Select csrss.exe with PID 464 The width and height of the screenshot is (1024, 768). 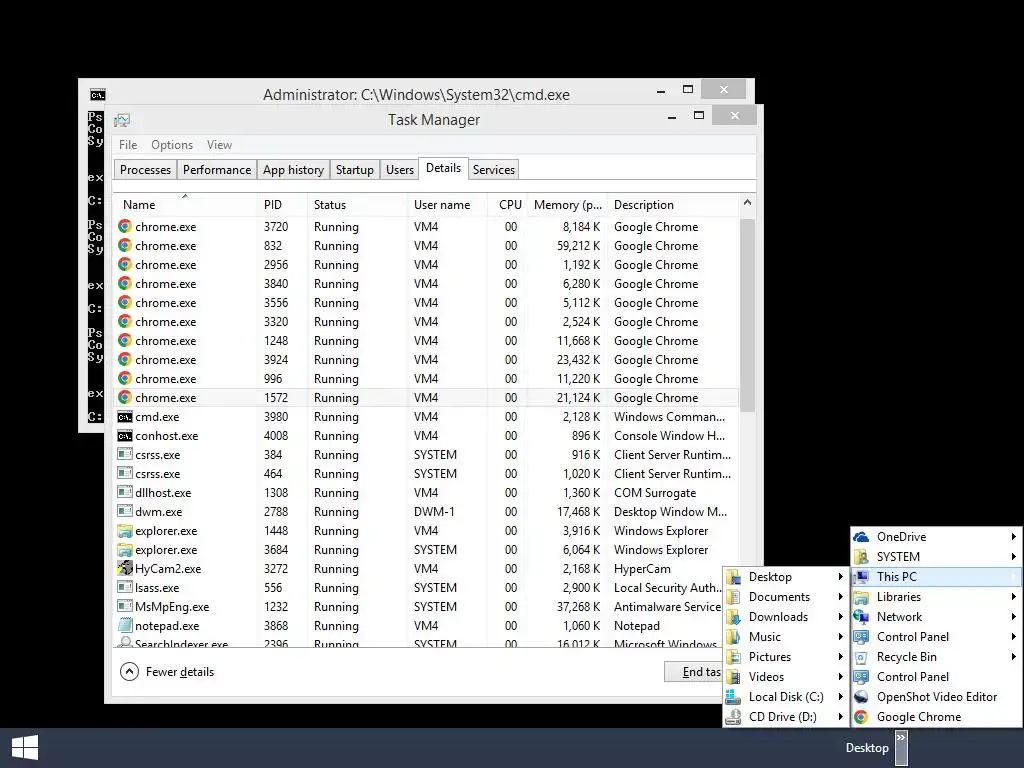(426, 473)
